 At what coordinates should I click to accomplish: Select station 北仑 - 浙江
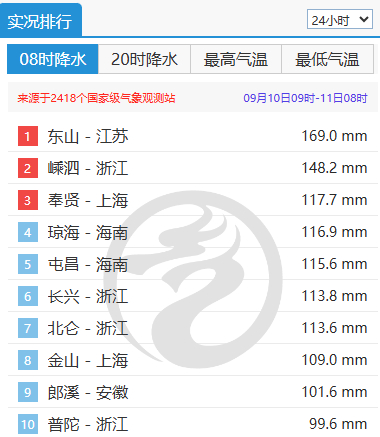click(88, 328)
